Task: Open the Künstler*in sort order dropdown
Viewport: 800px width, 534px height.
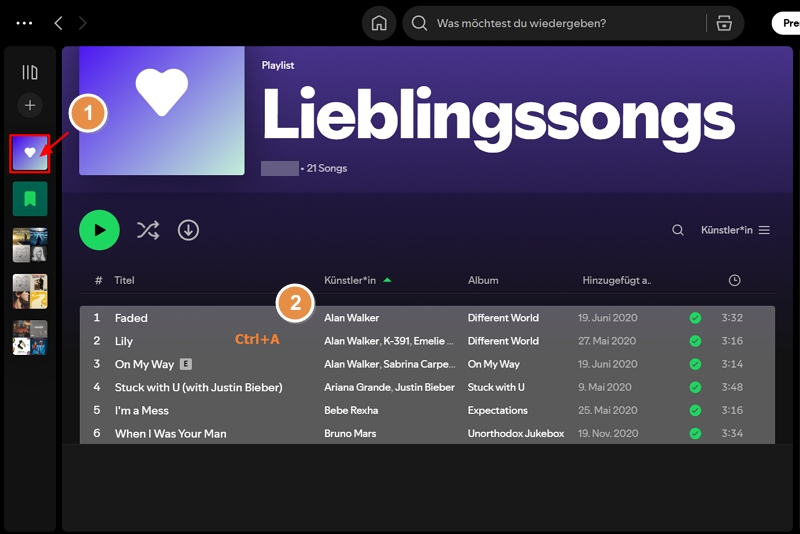Action: [x=735, y=230]
